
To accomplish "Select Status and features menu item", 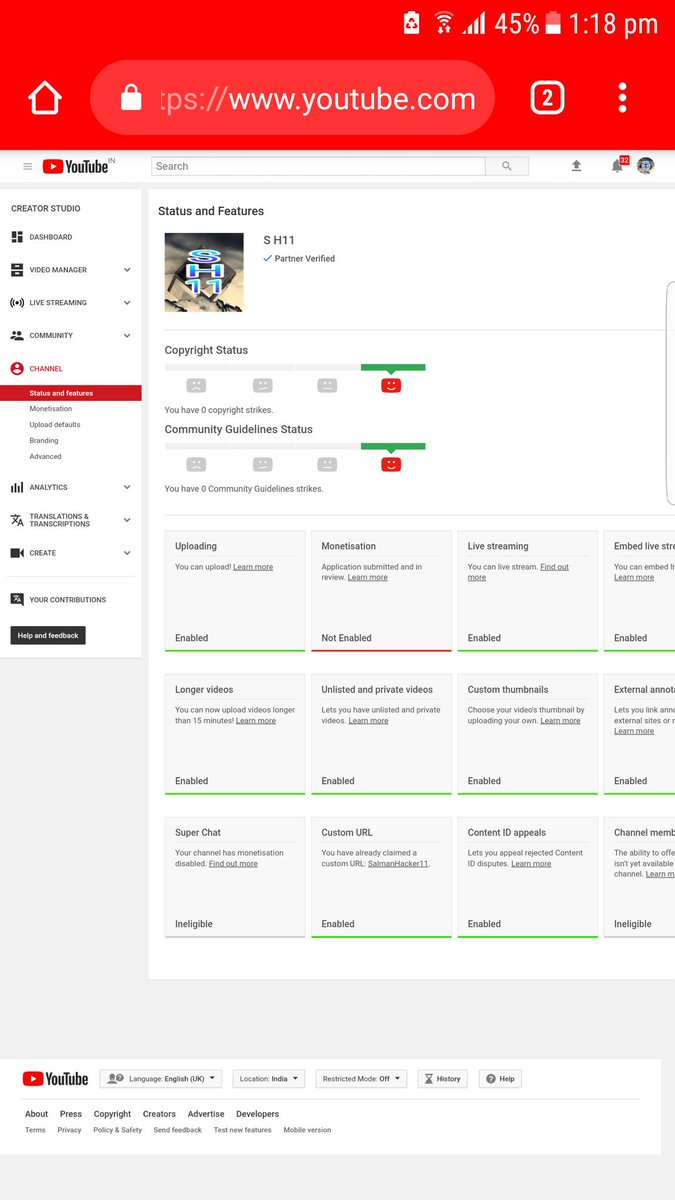I will 71,393.
